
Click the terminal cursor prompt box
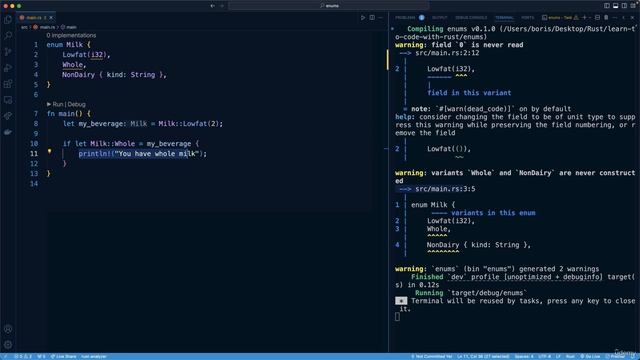click(x=397, y=317)
